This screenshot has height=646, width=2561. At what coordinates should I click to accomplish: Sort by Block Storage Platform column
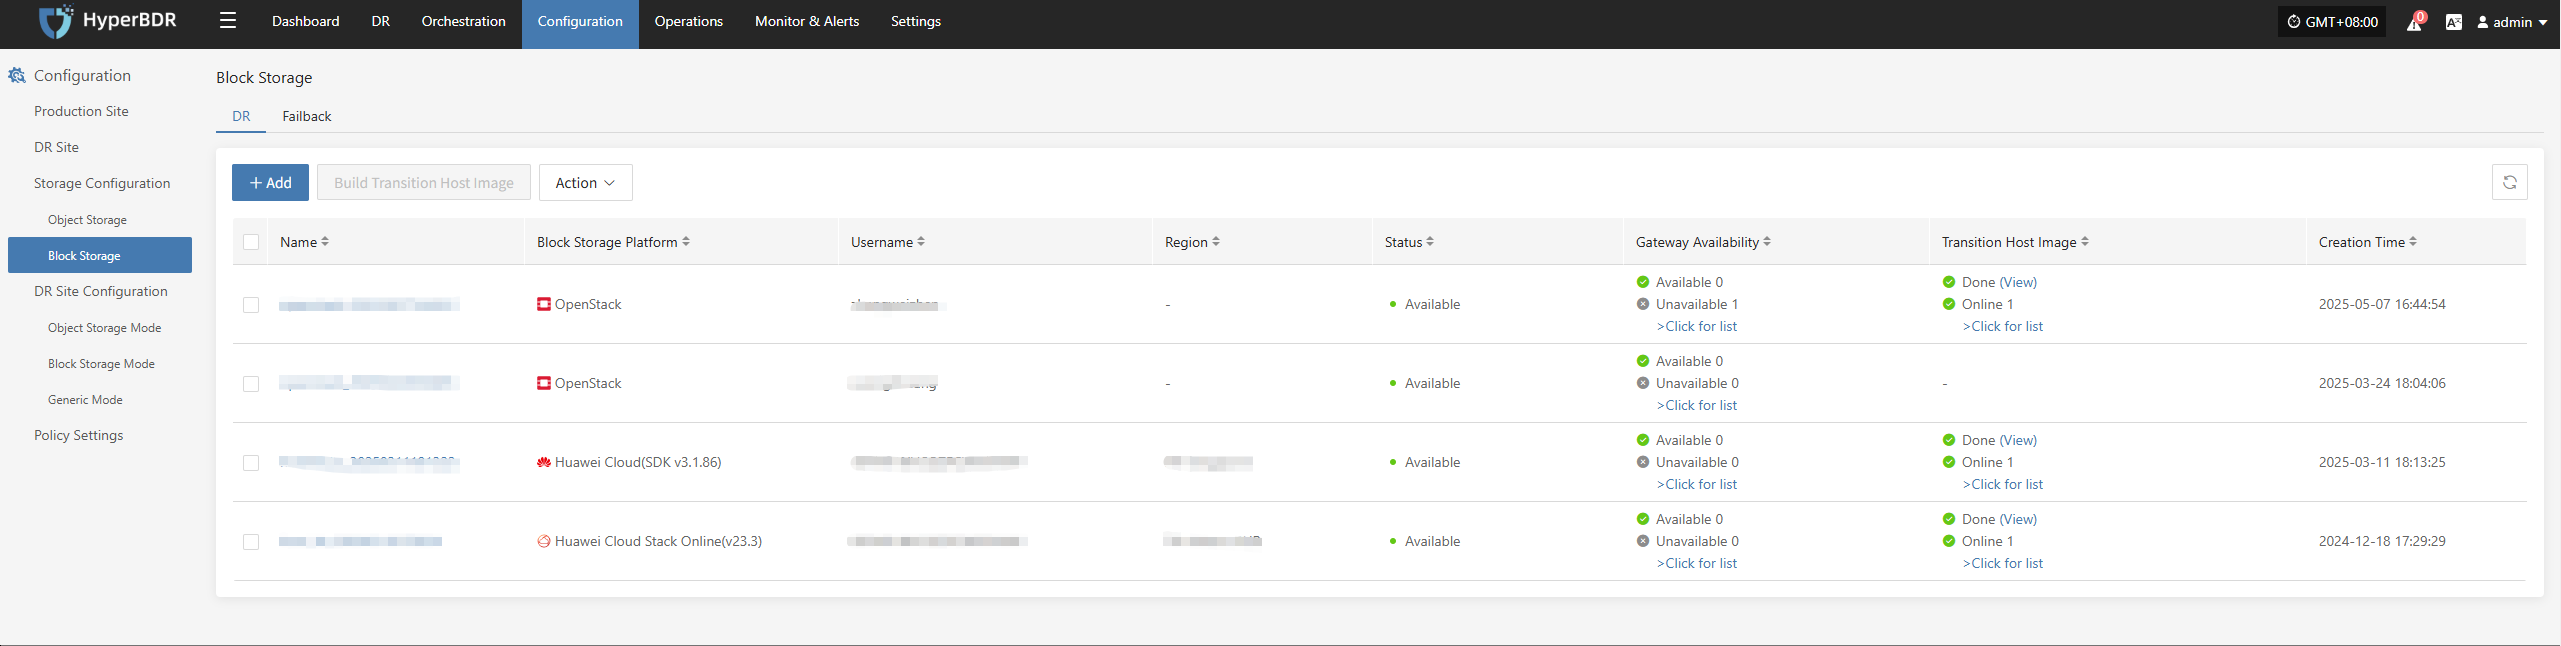686,242
